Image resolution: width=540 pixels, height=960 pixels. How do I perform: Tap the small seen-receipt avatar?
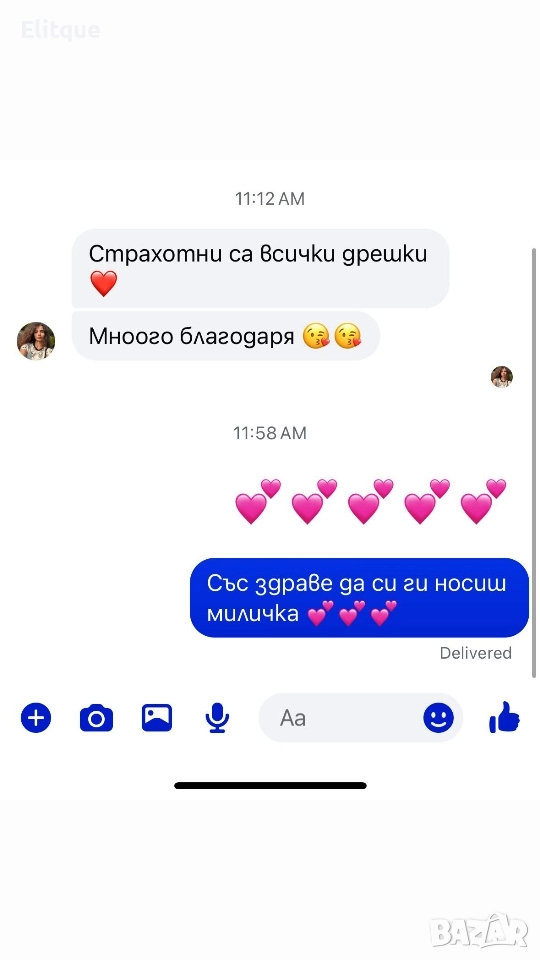502,377
